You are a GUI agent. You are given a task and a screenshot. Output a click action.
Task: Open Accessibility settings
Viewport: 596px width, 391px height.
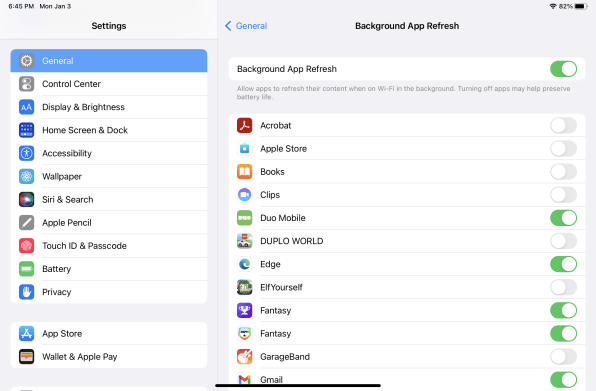109,154
